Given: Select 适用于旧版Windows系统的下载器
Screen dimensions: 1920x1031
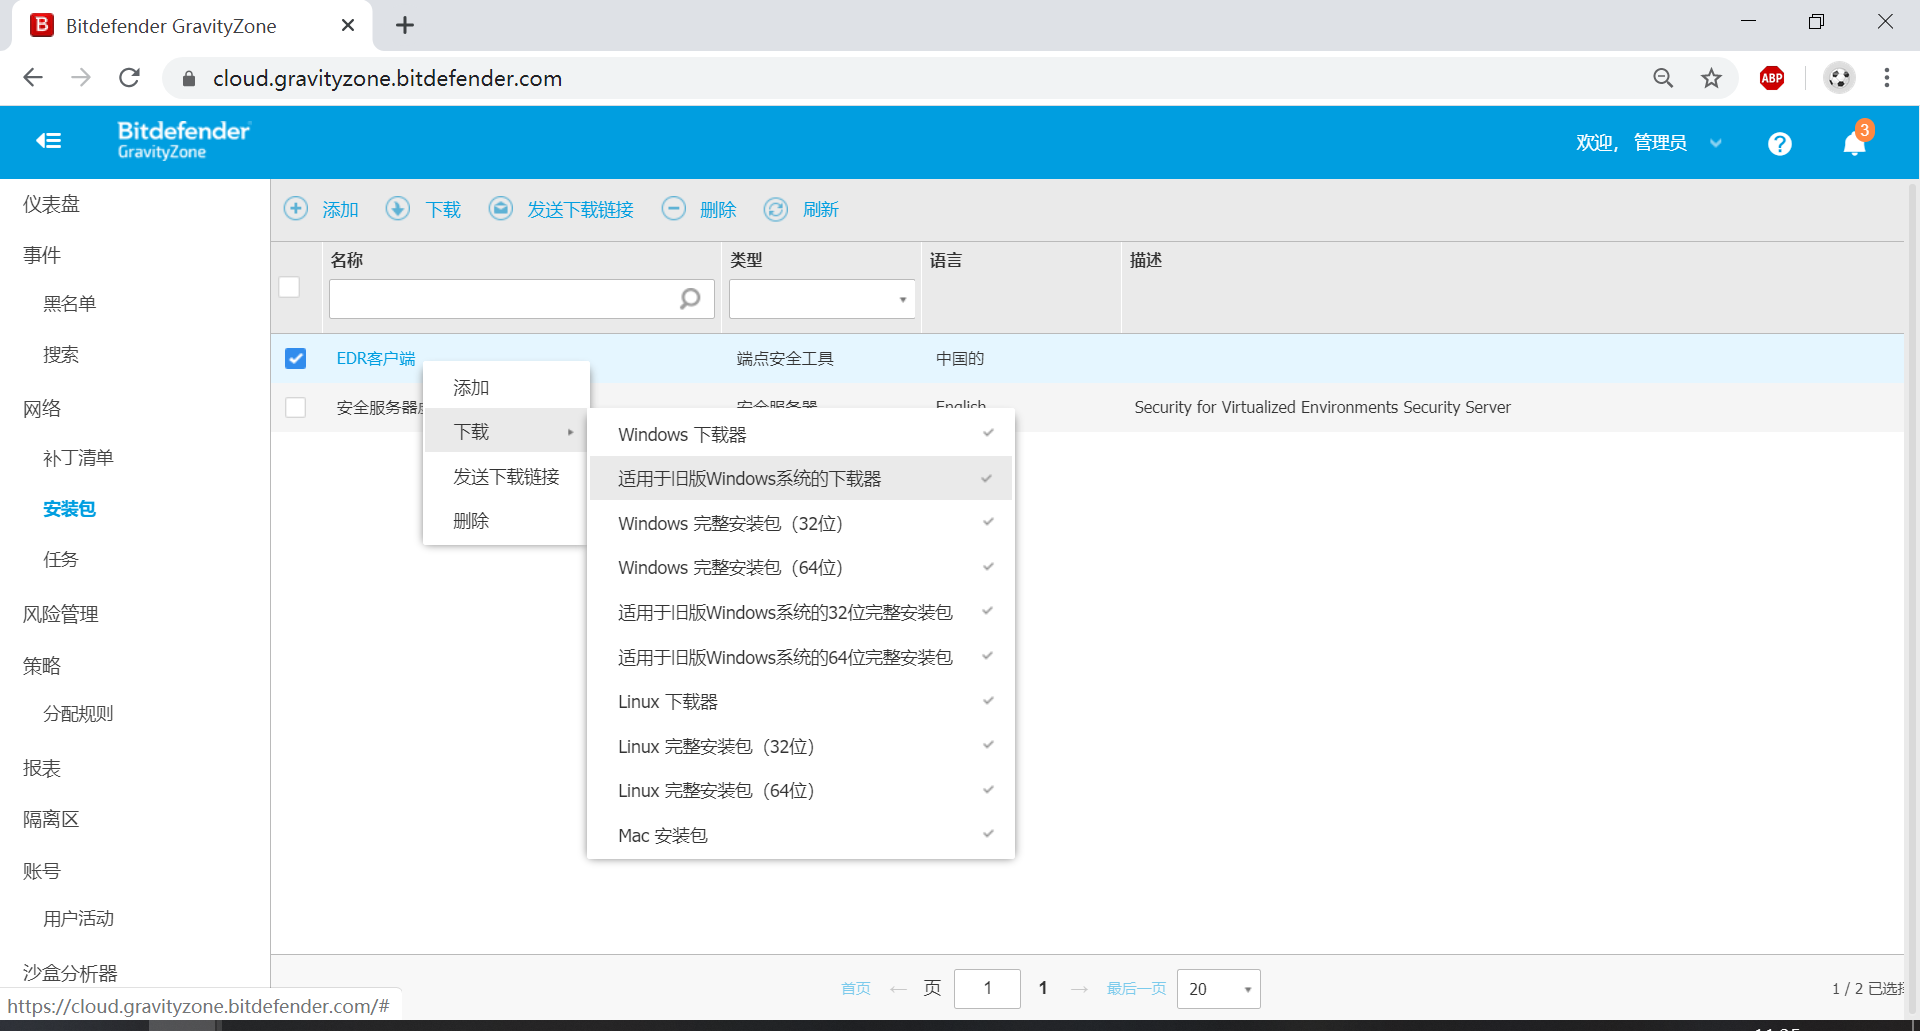Looking at the screenshot, I should coord(801,479).
